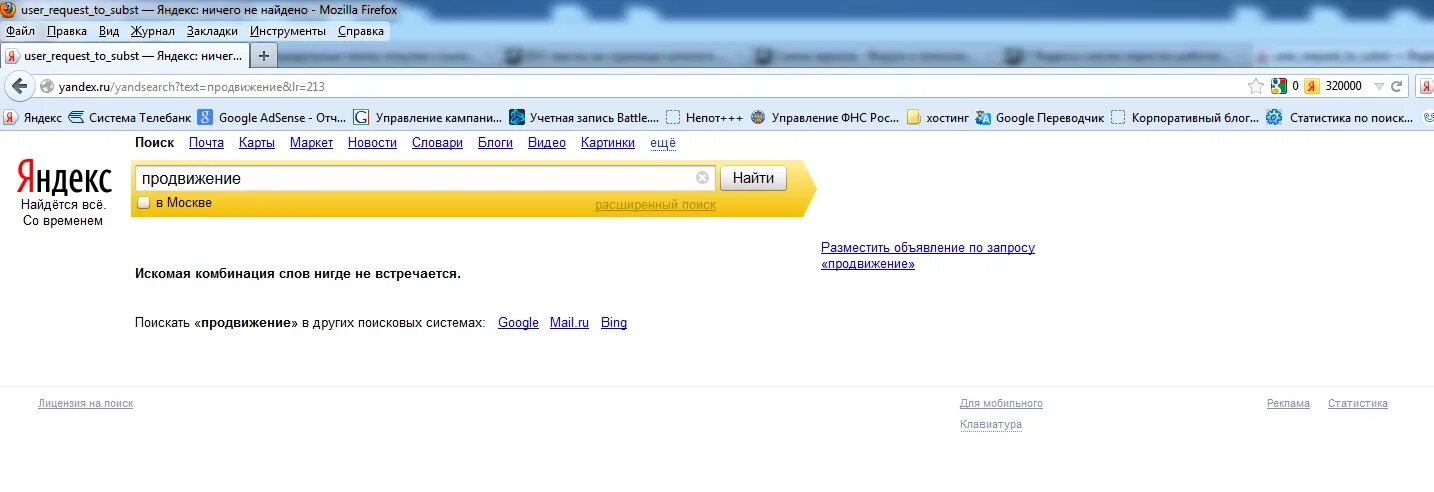Search the query in Google
This screenshot has height=492, width=1434.
click(x=518, y=323)
